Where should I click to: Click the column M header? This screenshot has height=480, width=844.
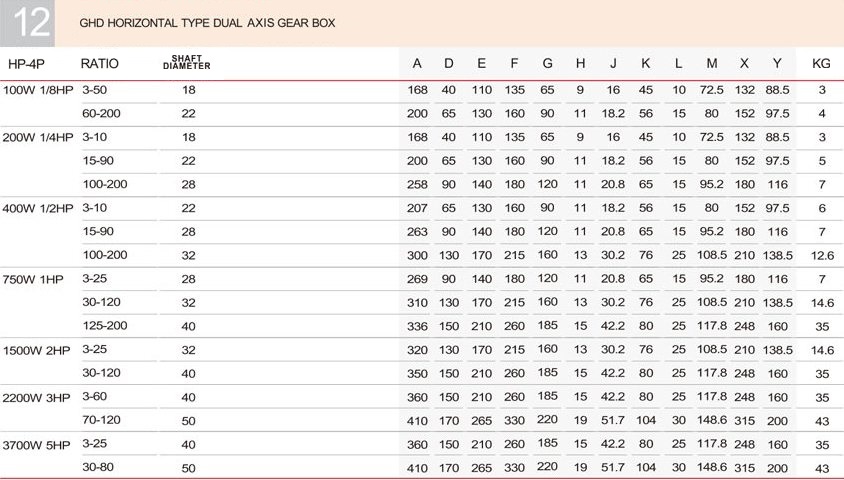coord(712,63)
